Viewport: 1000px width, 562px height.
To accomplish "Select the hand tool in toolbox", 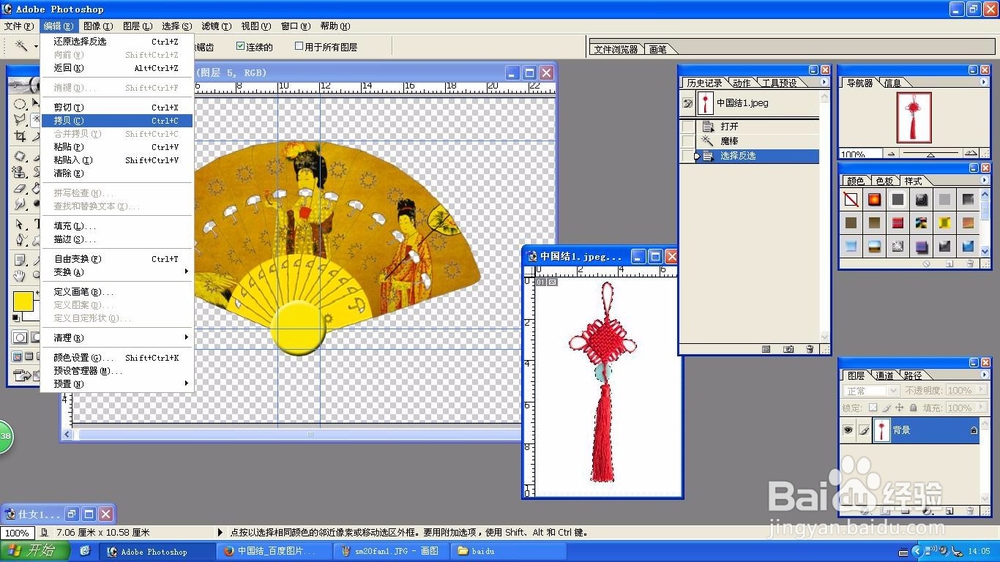I will click(20, 276).
